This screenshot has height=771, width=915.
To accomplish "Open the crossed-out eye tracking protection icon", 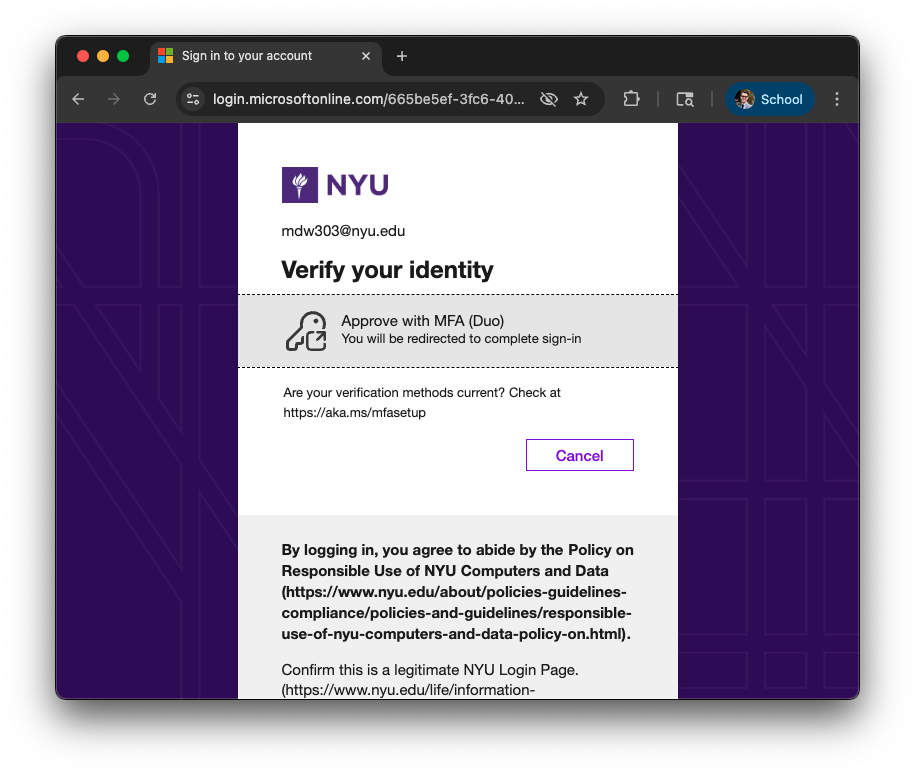I will (548, 99).
